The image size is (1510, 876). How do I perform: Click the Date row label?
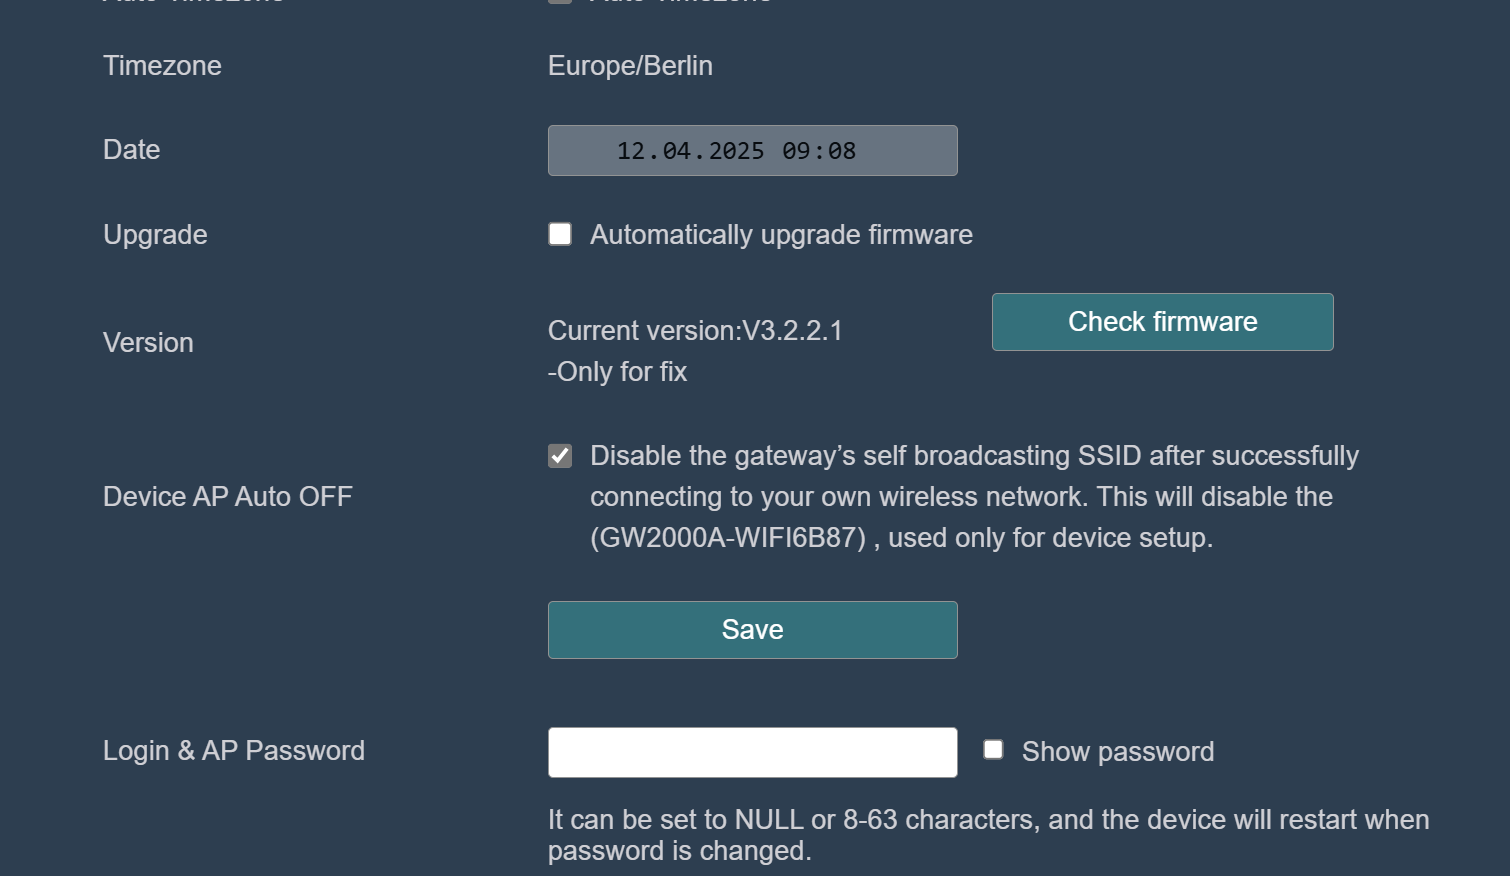click(x=131, y=149)
